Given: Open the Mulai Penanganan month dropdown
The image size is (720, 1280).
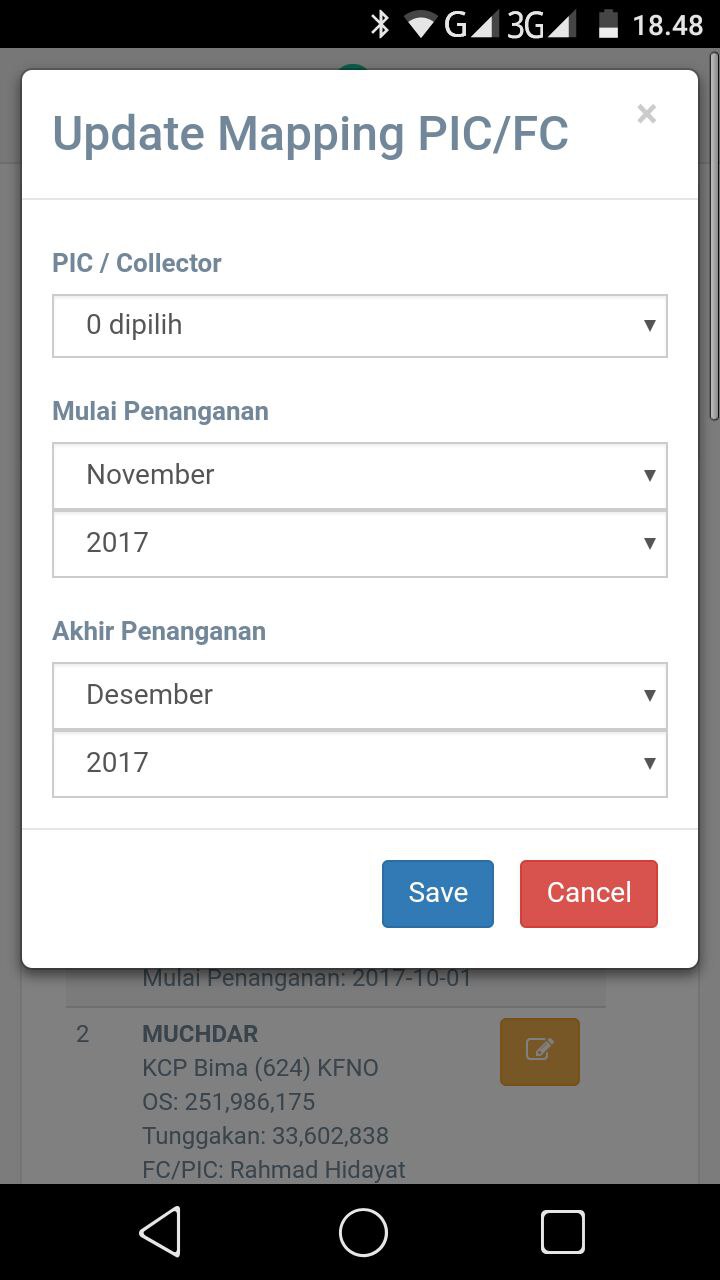Looking at the screenshot, I should coord(359,474).
